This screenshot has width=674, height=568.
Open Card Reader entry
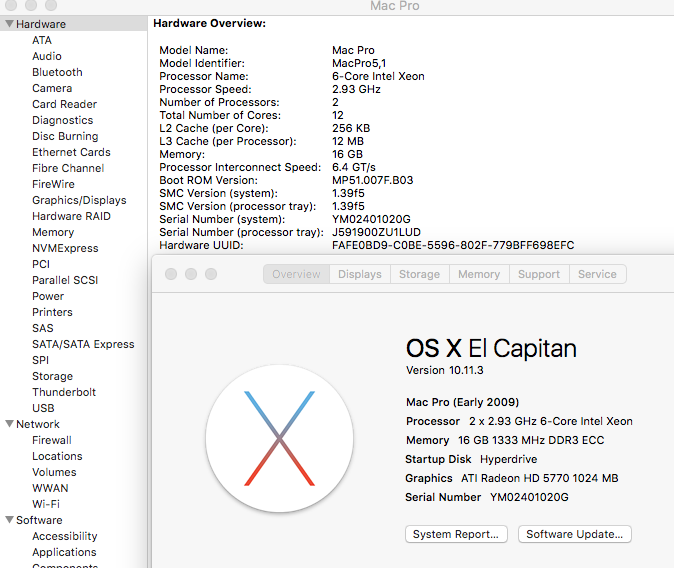point(64,104)
